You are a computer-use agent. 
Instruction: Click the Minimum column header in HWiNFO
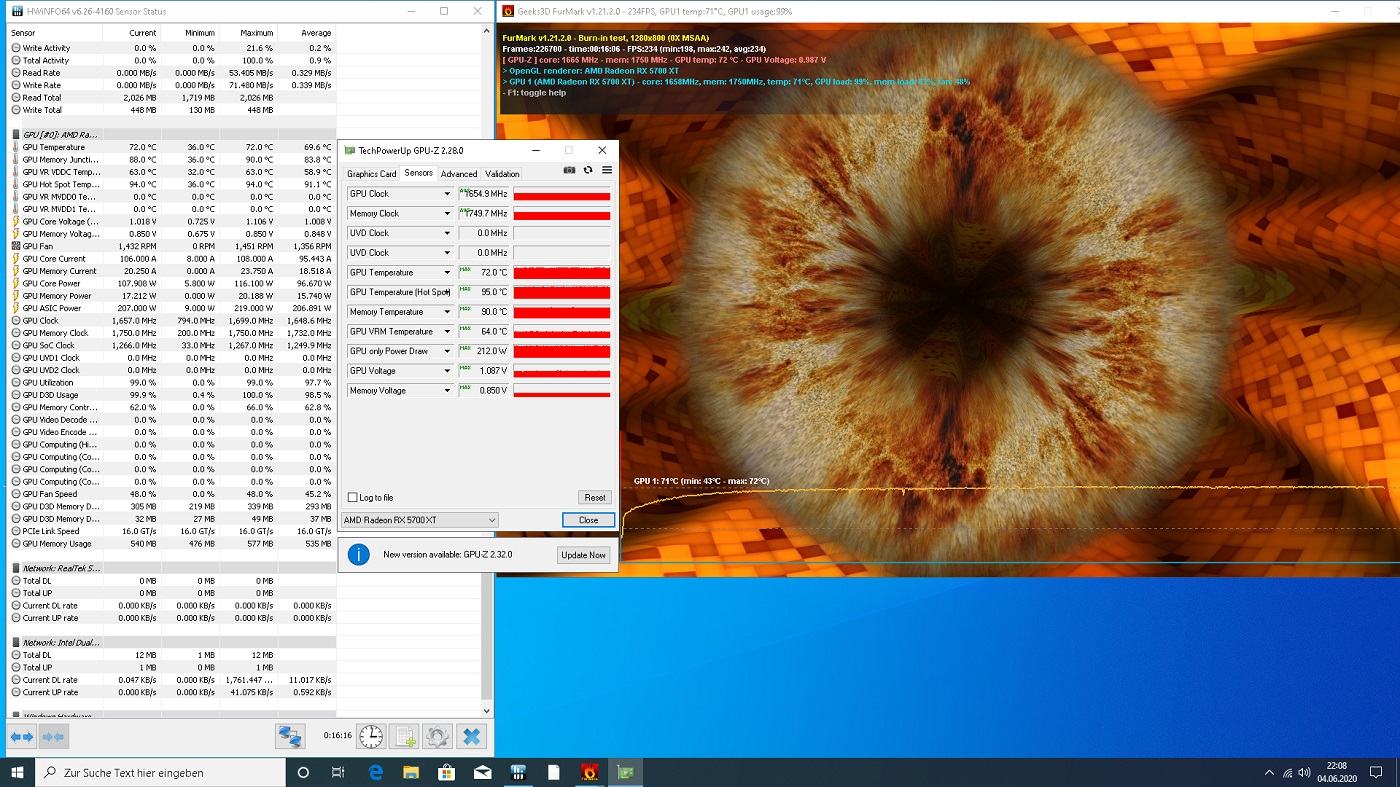point(188,33)
